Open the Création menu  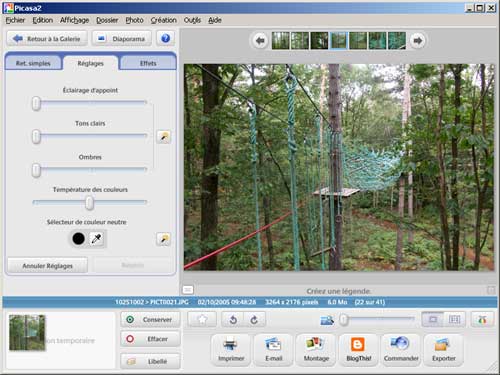(163, 20)
